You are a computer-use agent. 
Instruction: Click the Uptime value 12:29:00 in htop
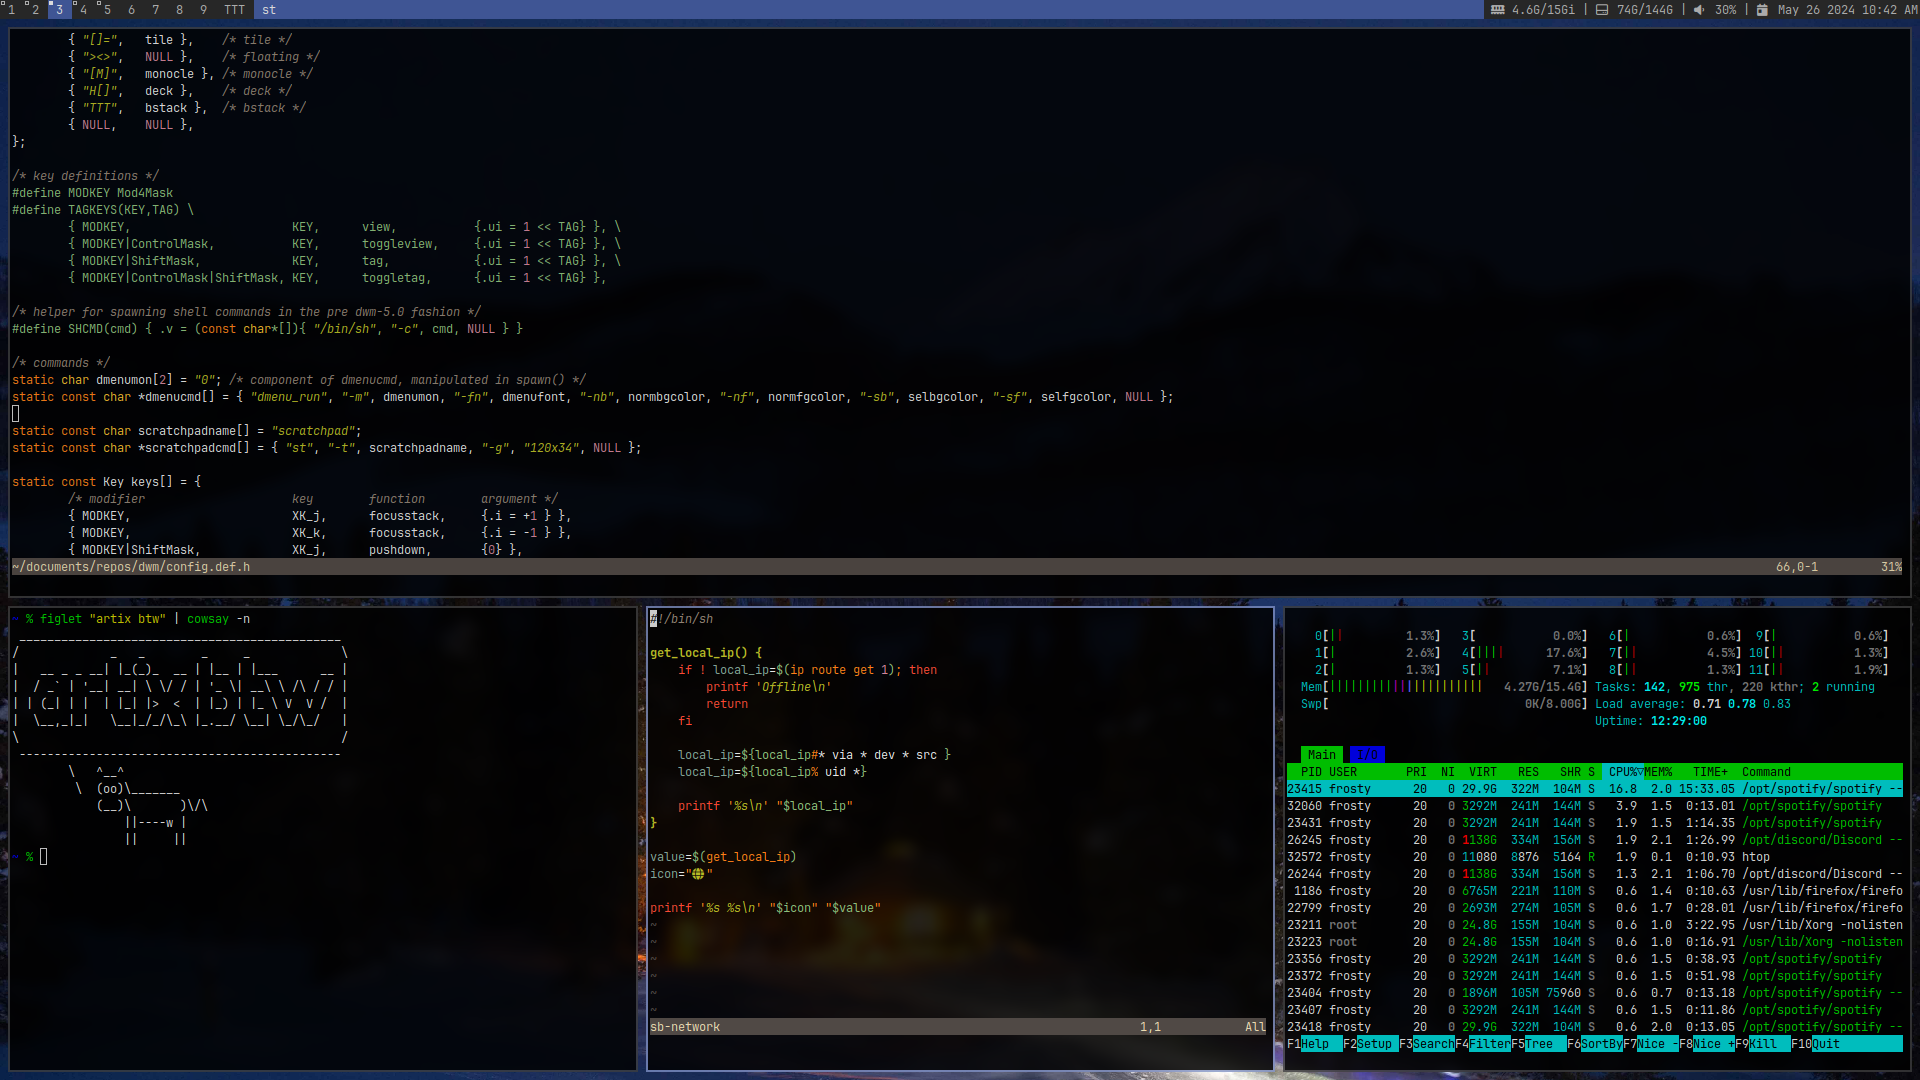(x=1679, y=721)
